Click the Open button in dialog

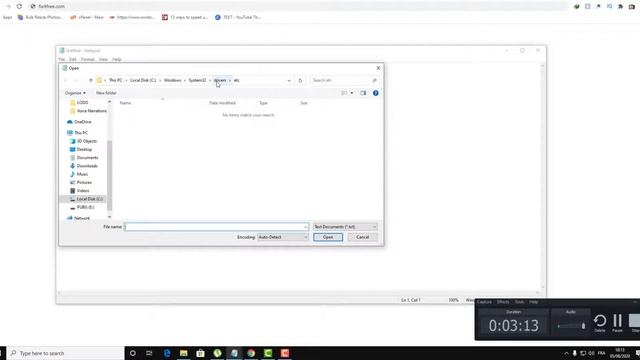(328, 237)
